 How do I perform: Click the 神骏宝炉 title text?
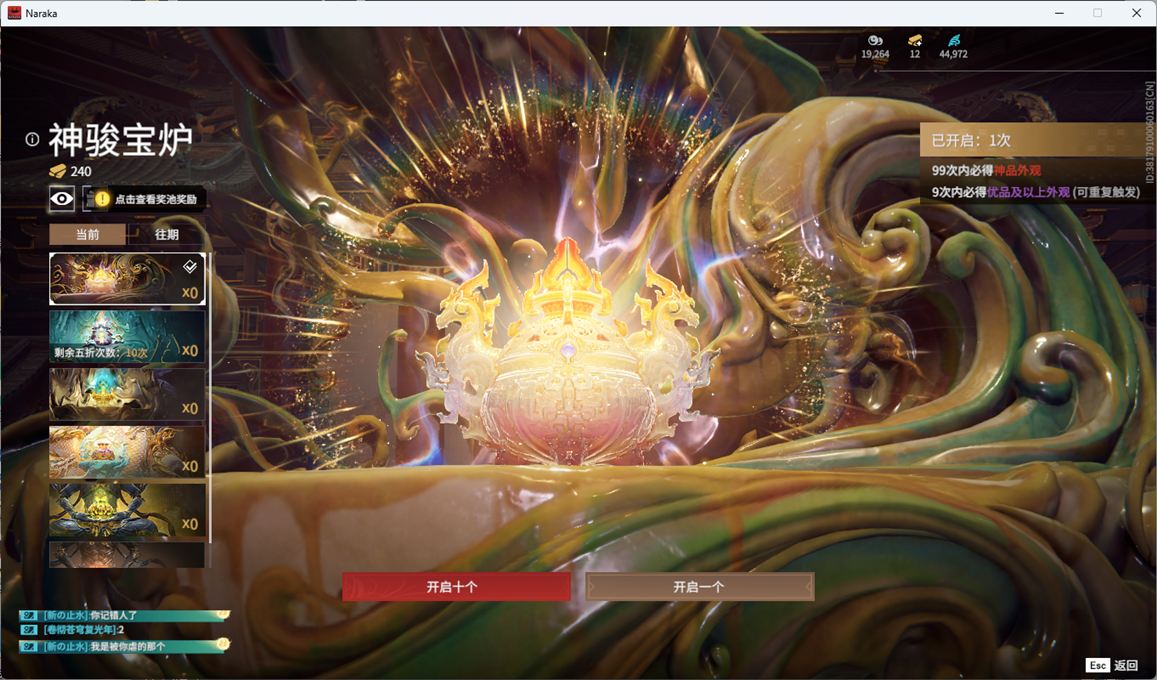[x=120, y=139]
